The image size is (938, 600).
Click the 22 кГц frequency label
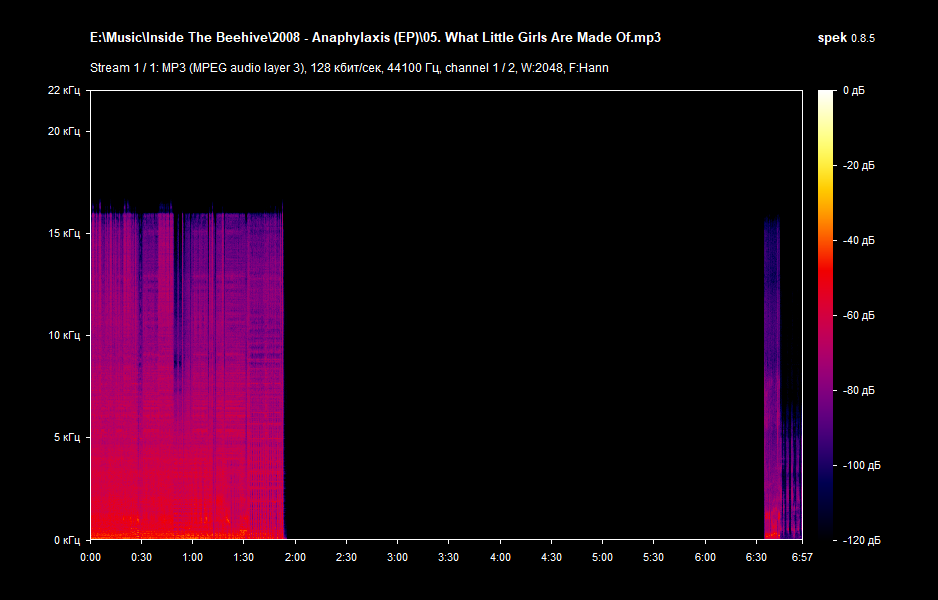[63, 90]
